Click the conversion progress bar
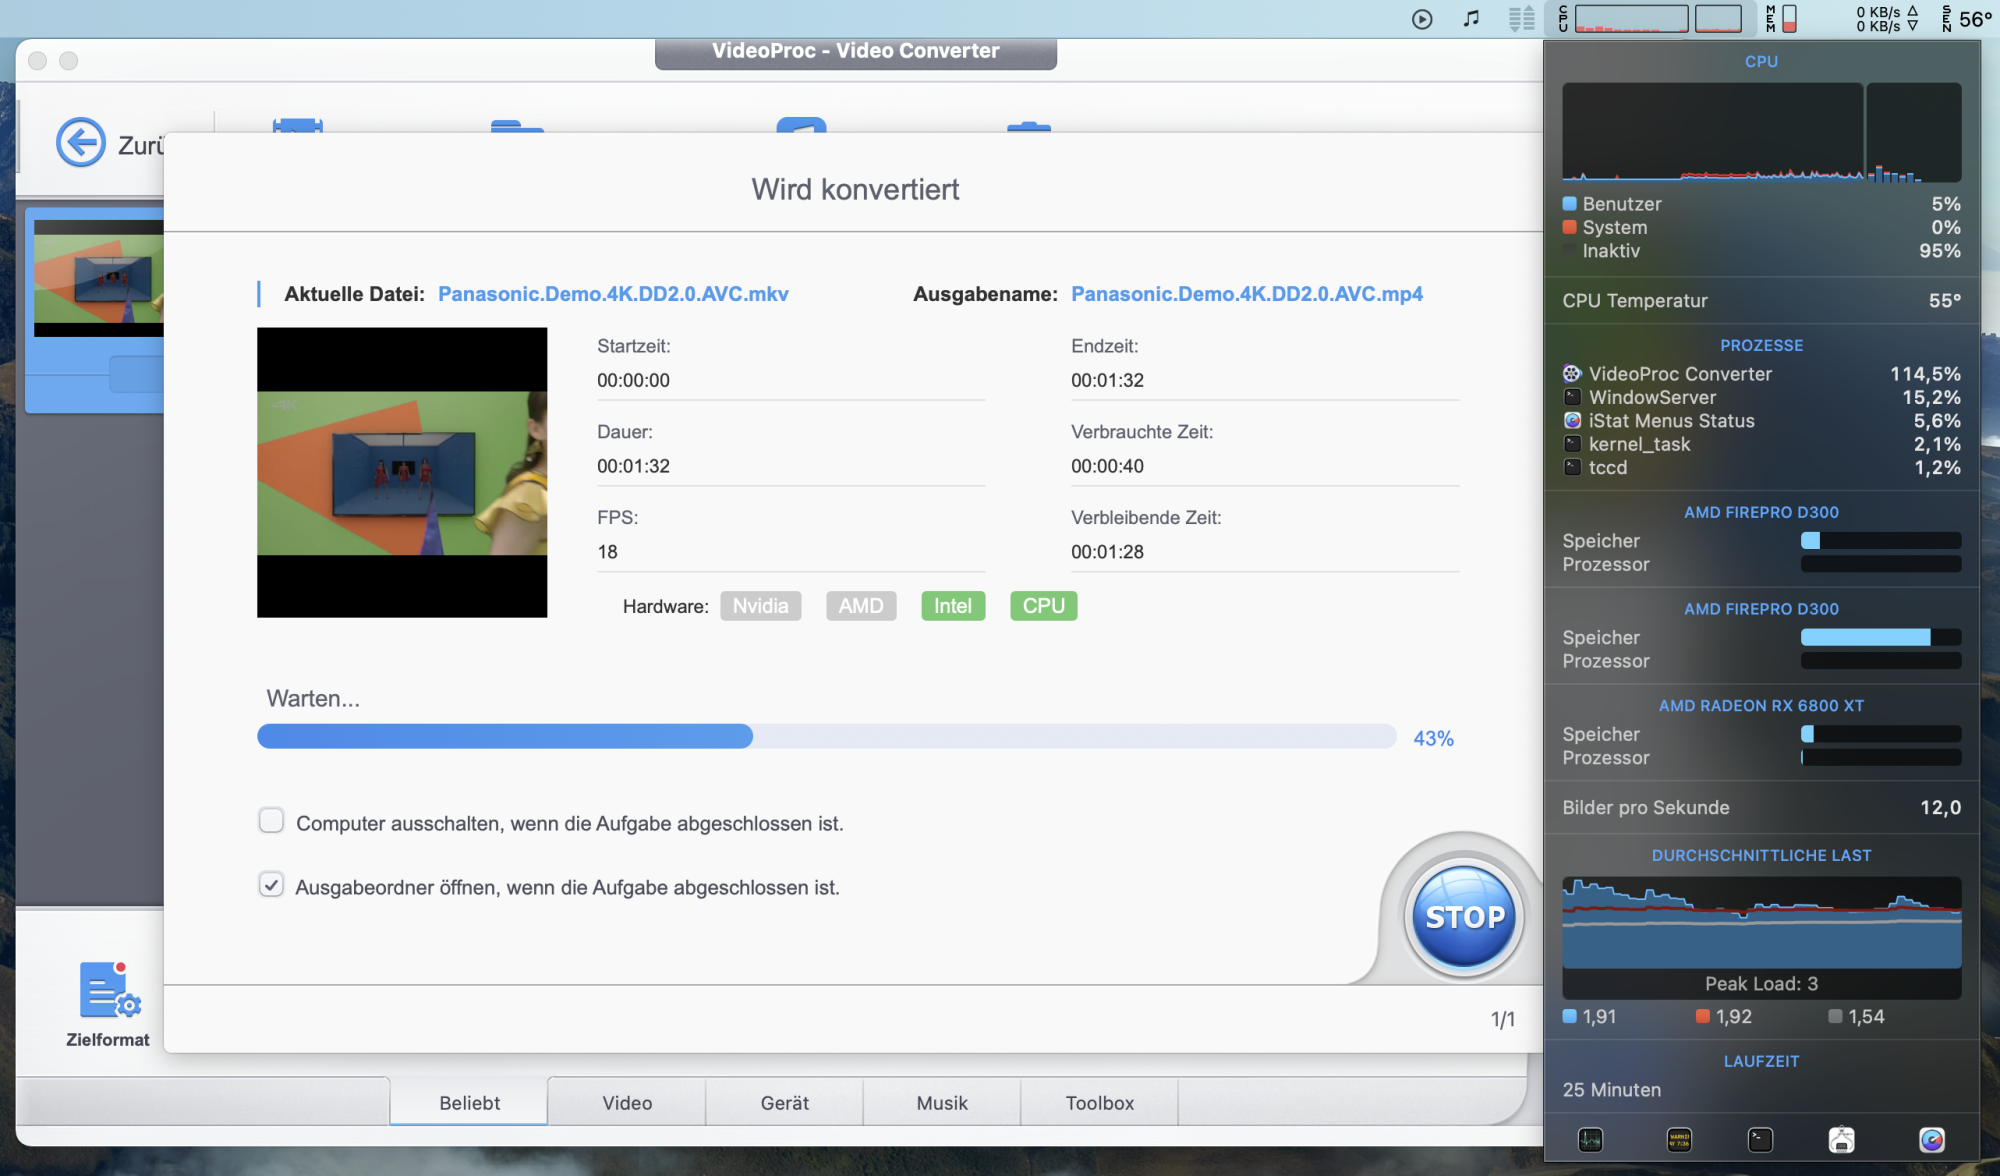Viewport: 2000px width, 1176px height. click(x=826, y=737)
